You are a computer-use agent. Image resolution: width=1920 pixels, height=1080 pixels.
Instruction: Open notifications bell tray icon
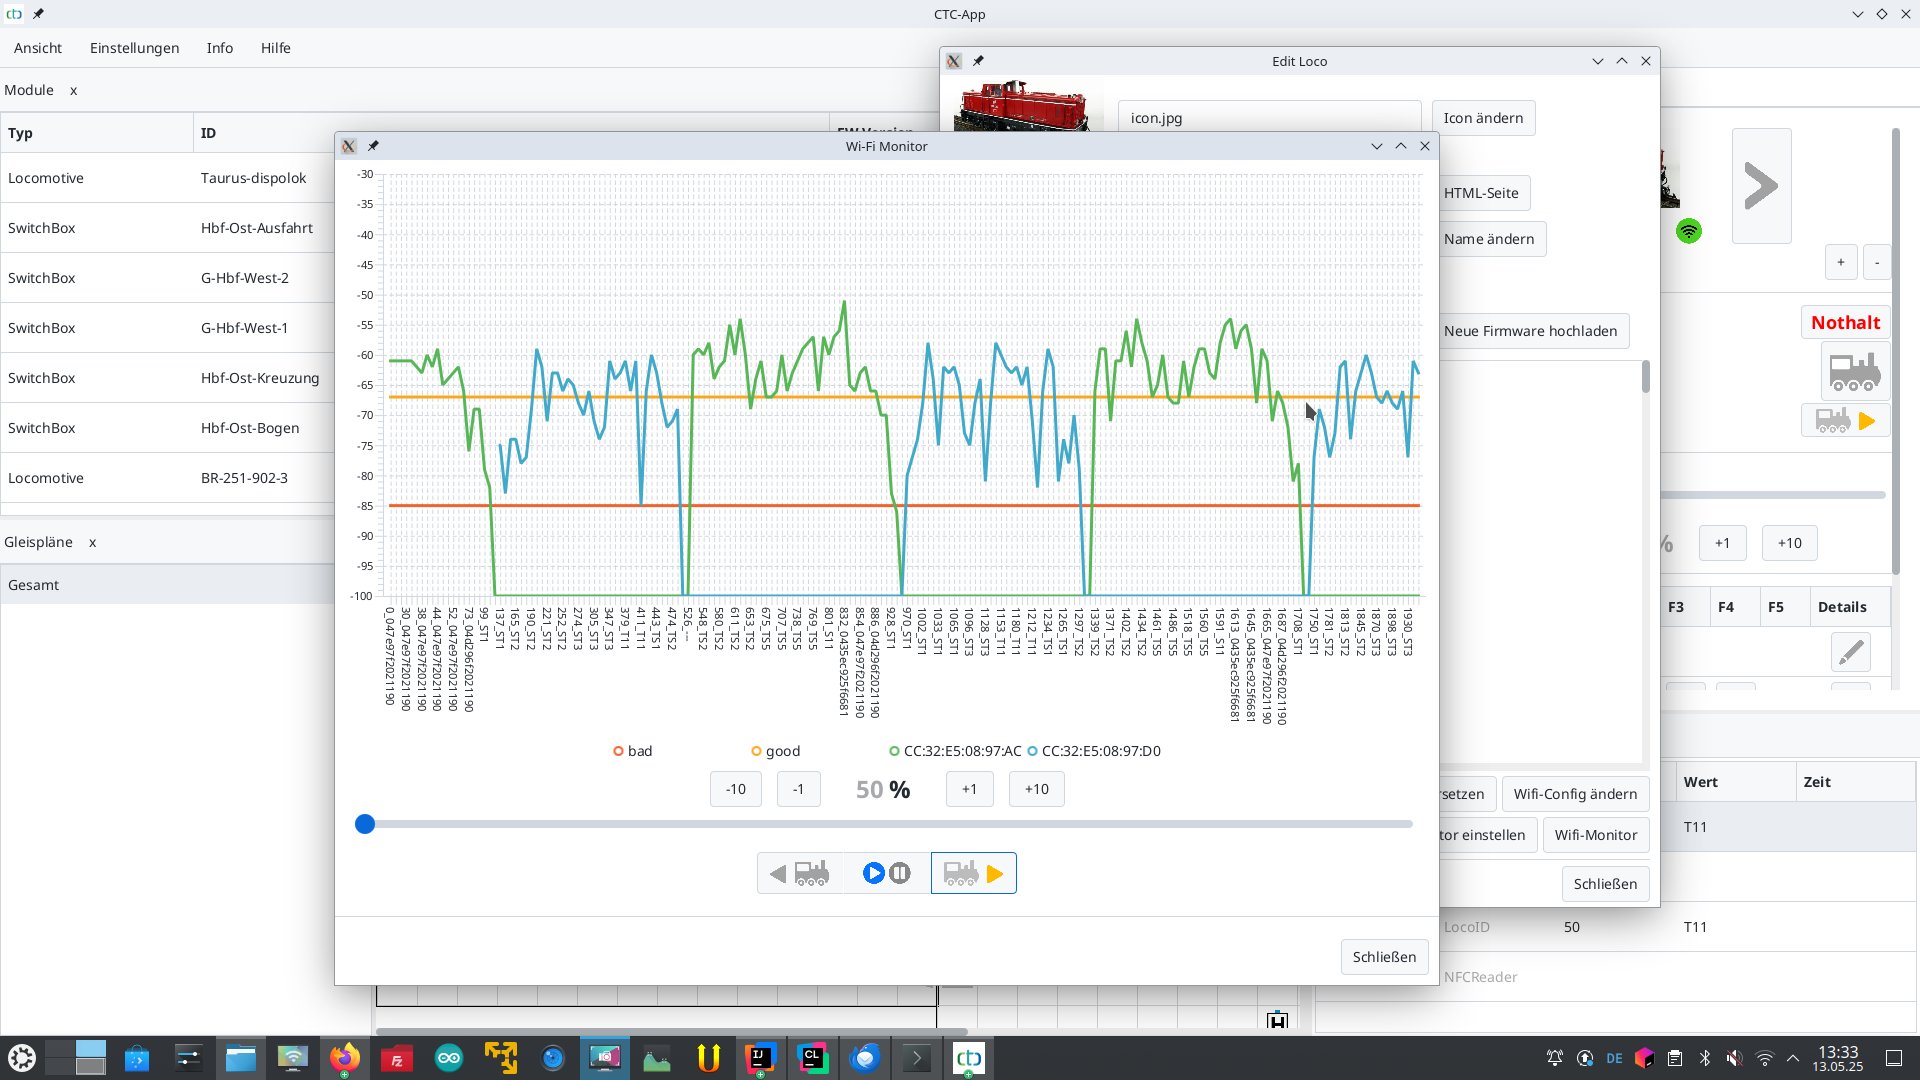[x=1555, y=1058]
